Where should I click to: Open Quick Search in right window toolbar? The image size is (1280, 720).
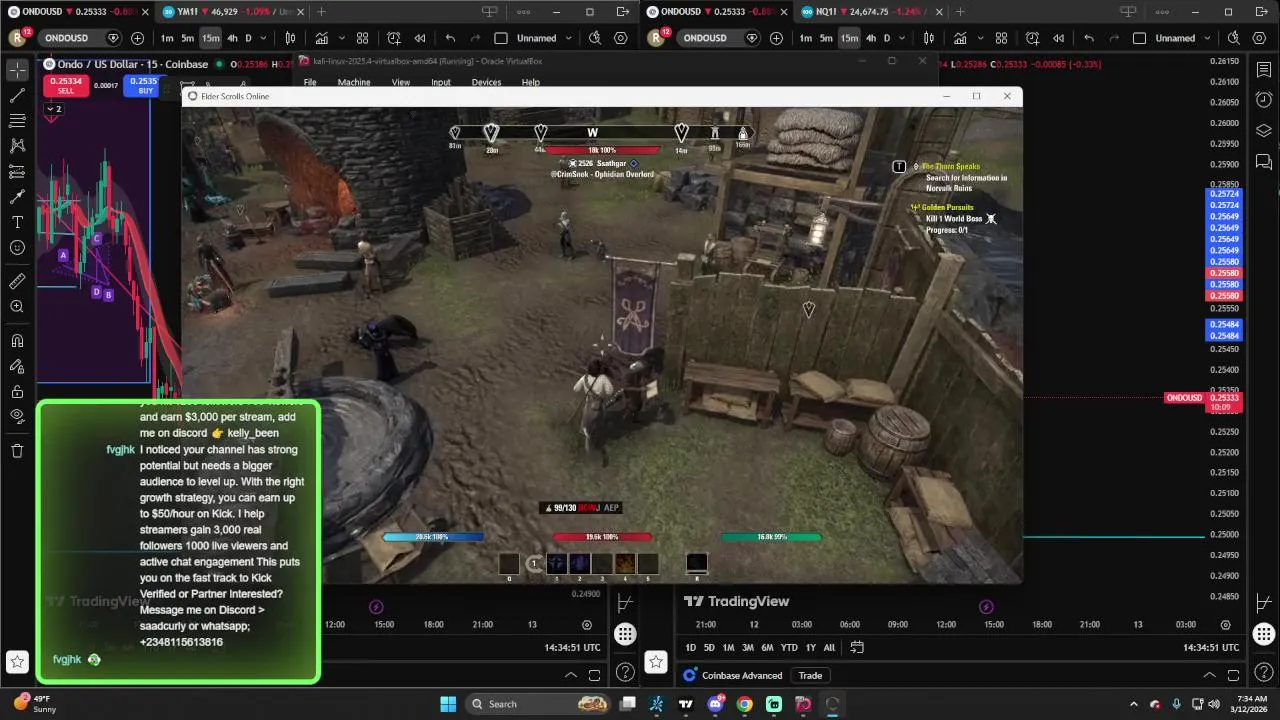[x=1233, y=38]
